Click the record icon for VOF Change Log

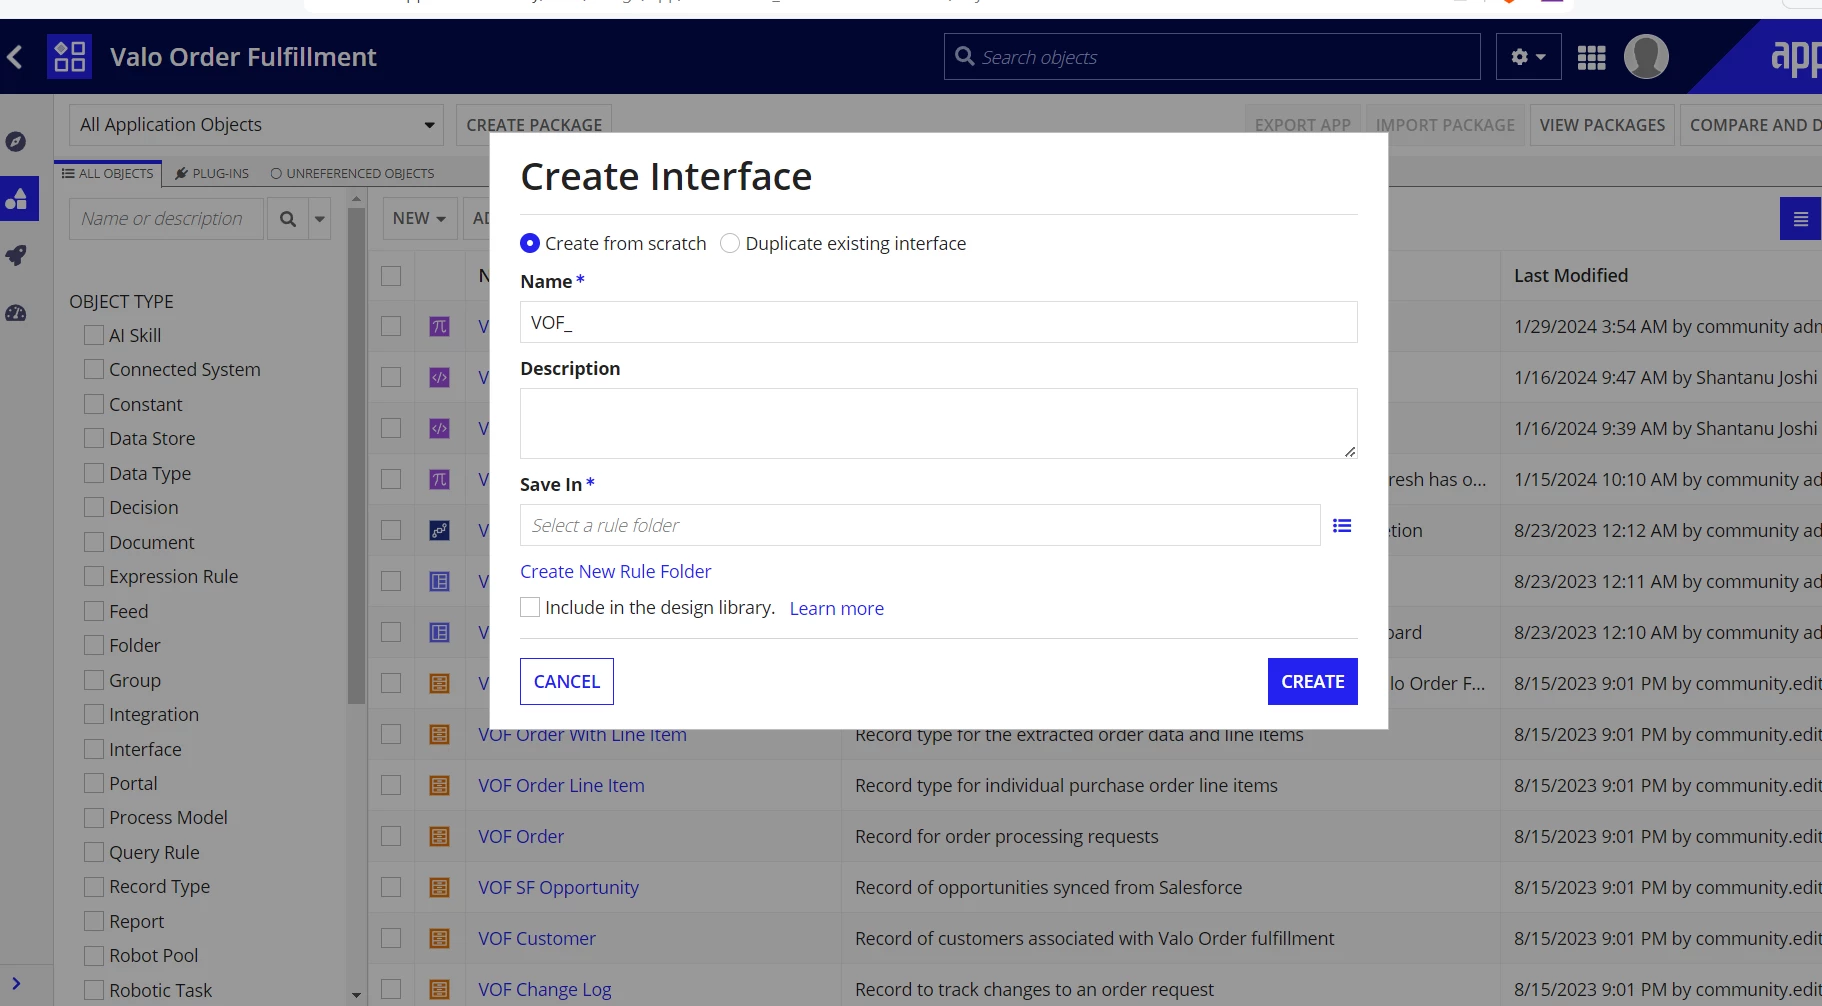click(x=439, y=989)
